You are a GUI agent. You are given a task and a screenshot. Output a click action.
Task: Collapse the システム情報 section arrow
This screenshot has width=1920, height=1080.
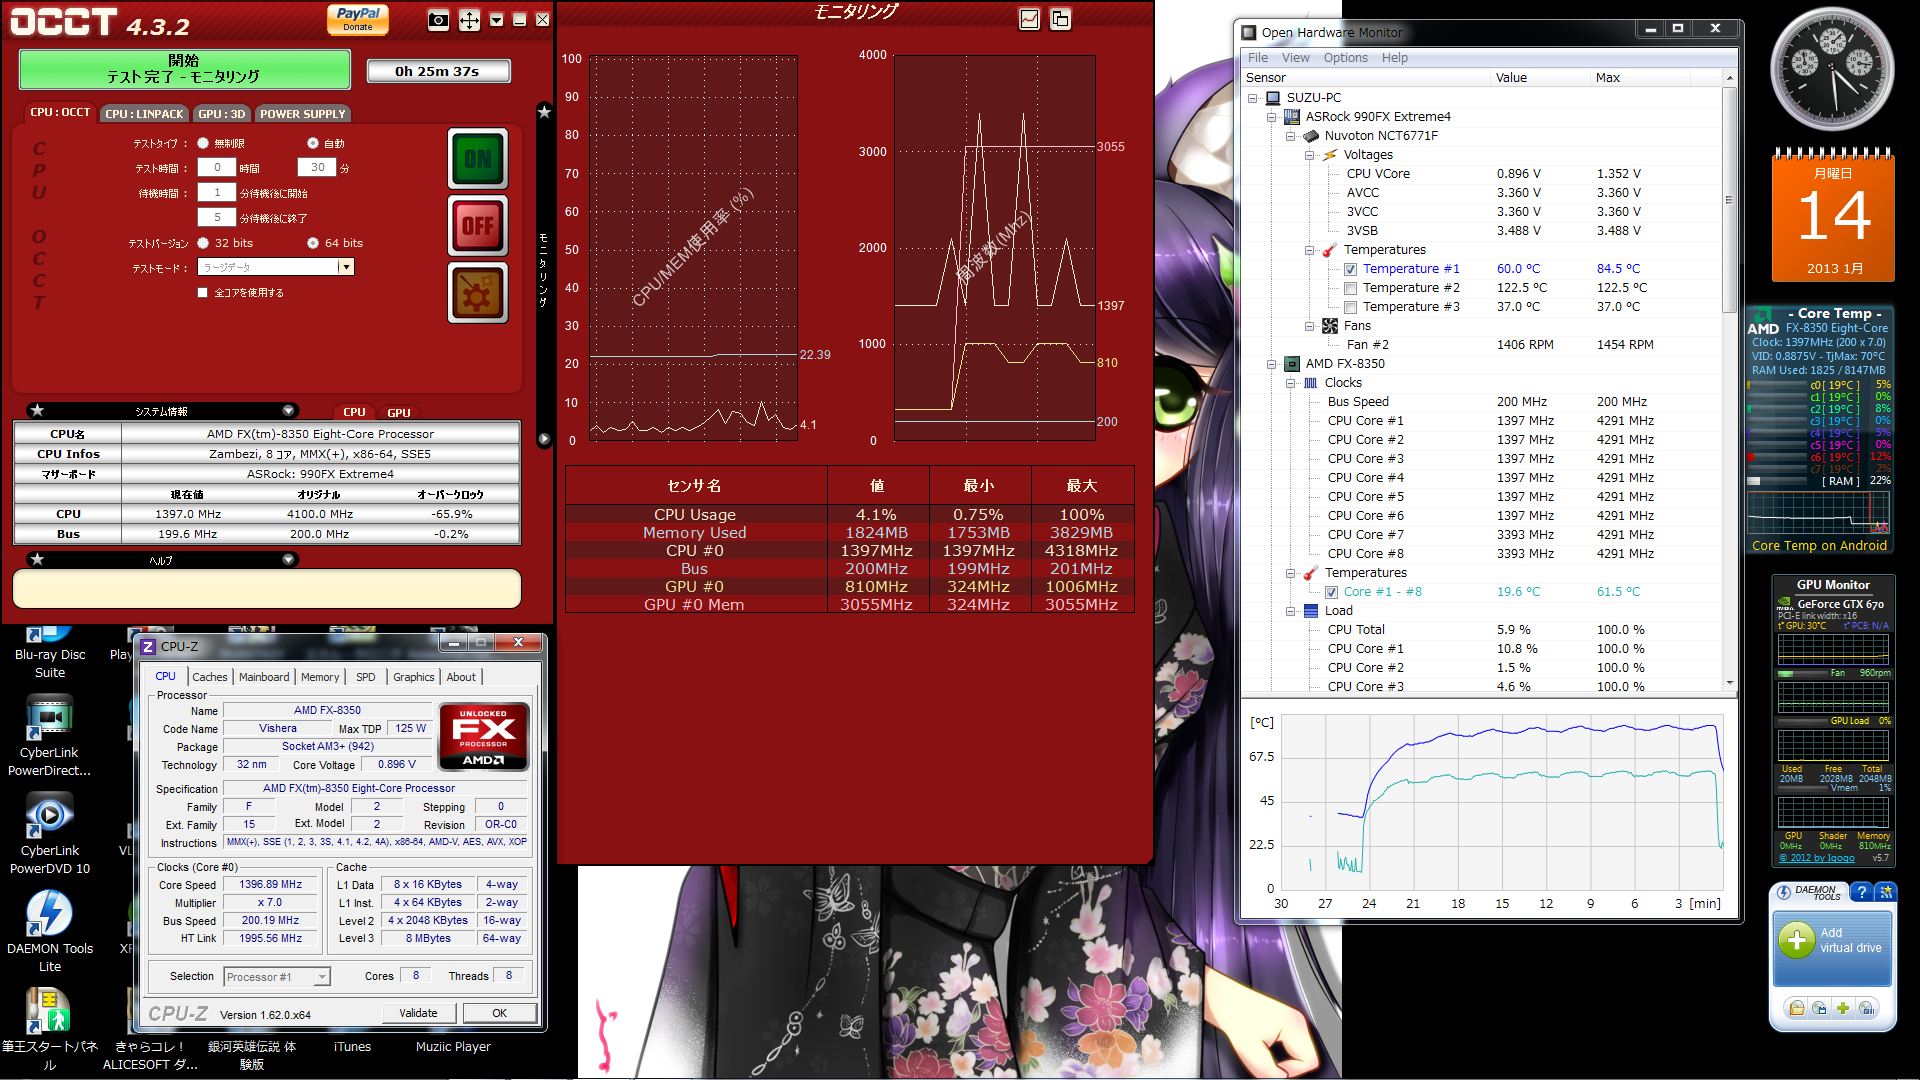click(x=288, y=411)
